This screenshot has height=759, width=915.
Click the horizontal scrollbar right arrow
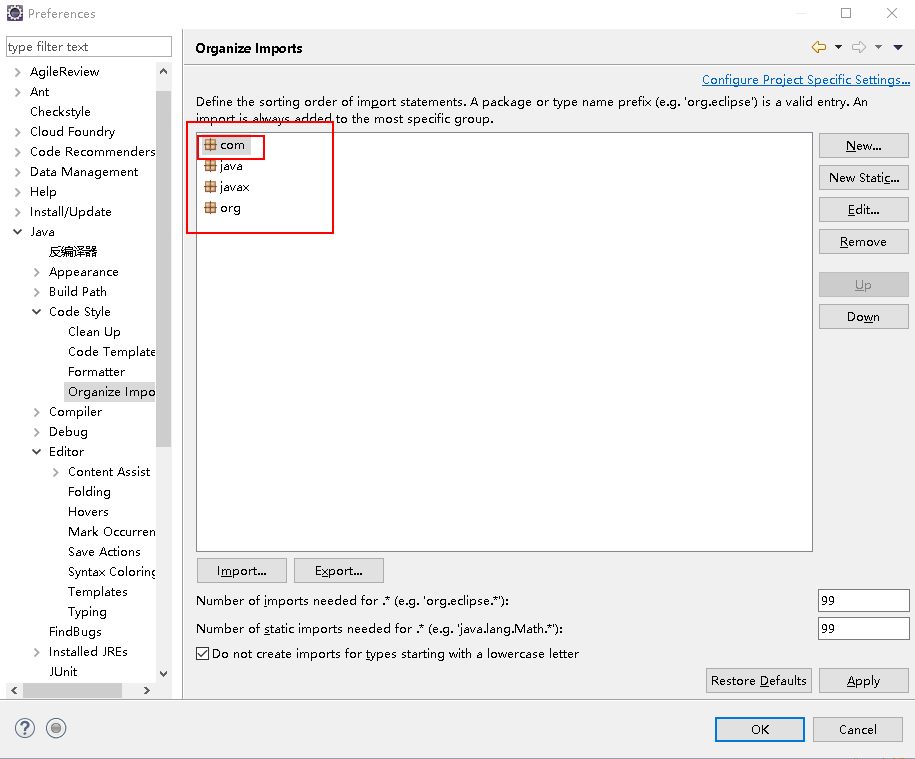(147, 691)
